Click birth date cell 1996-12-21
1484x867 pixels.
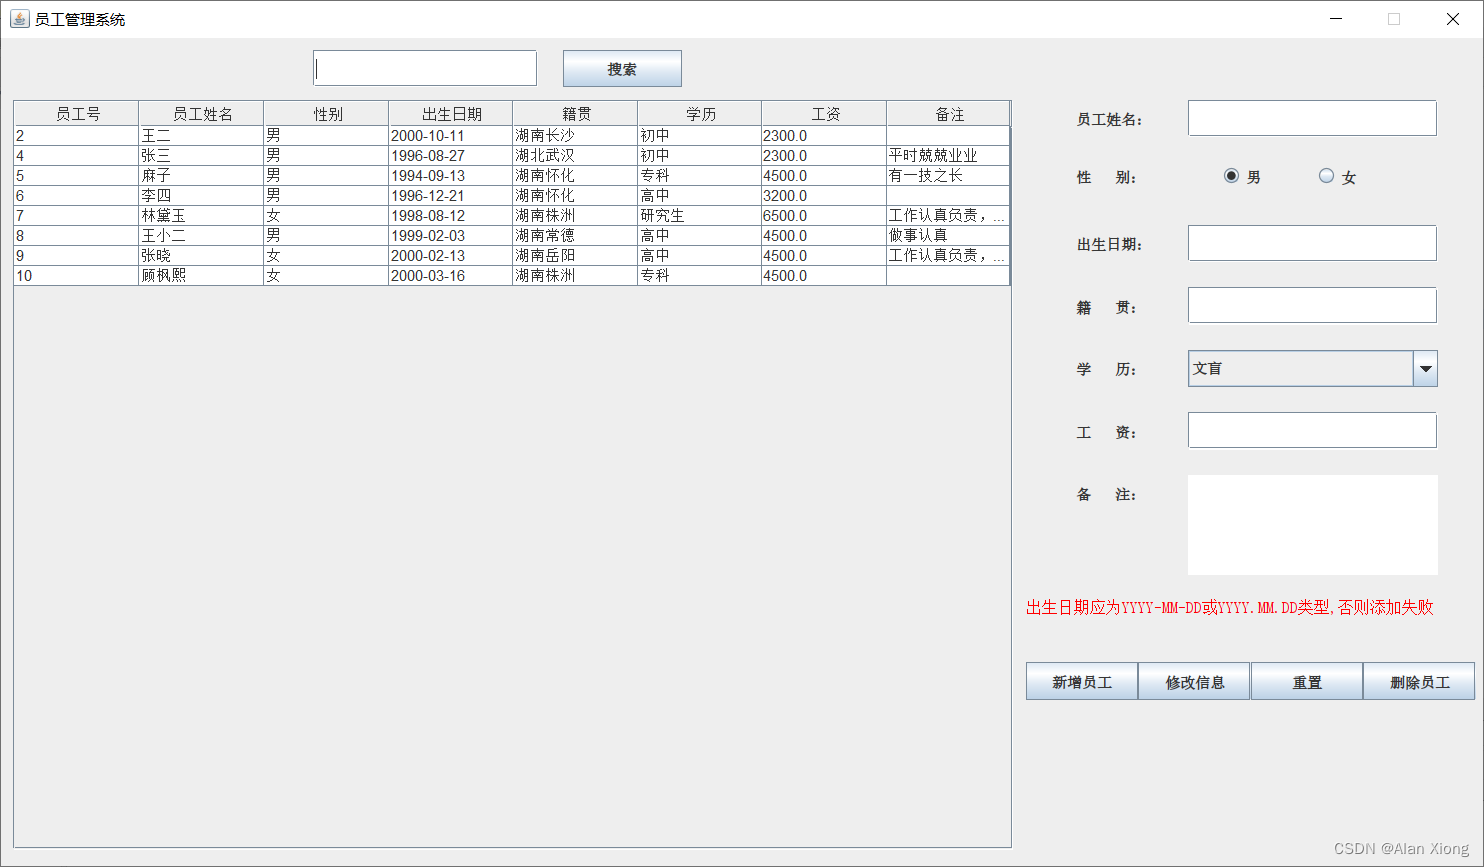point(450,195)
